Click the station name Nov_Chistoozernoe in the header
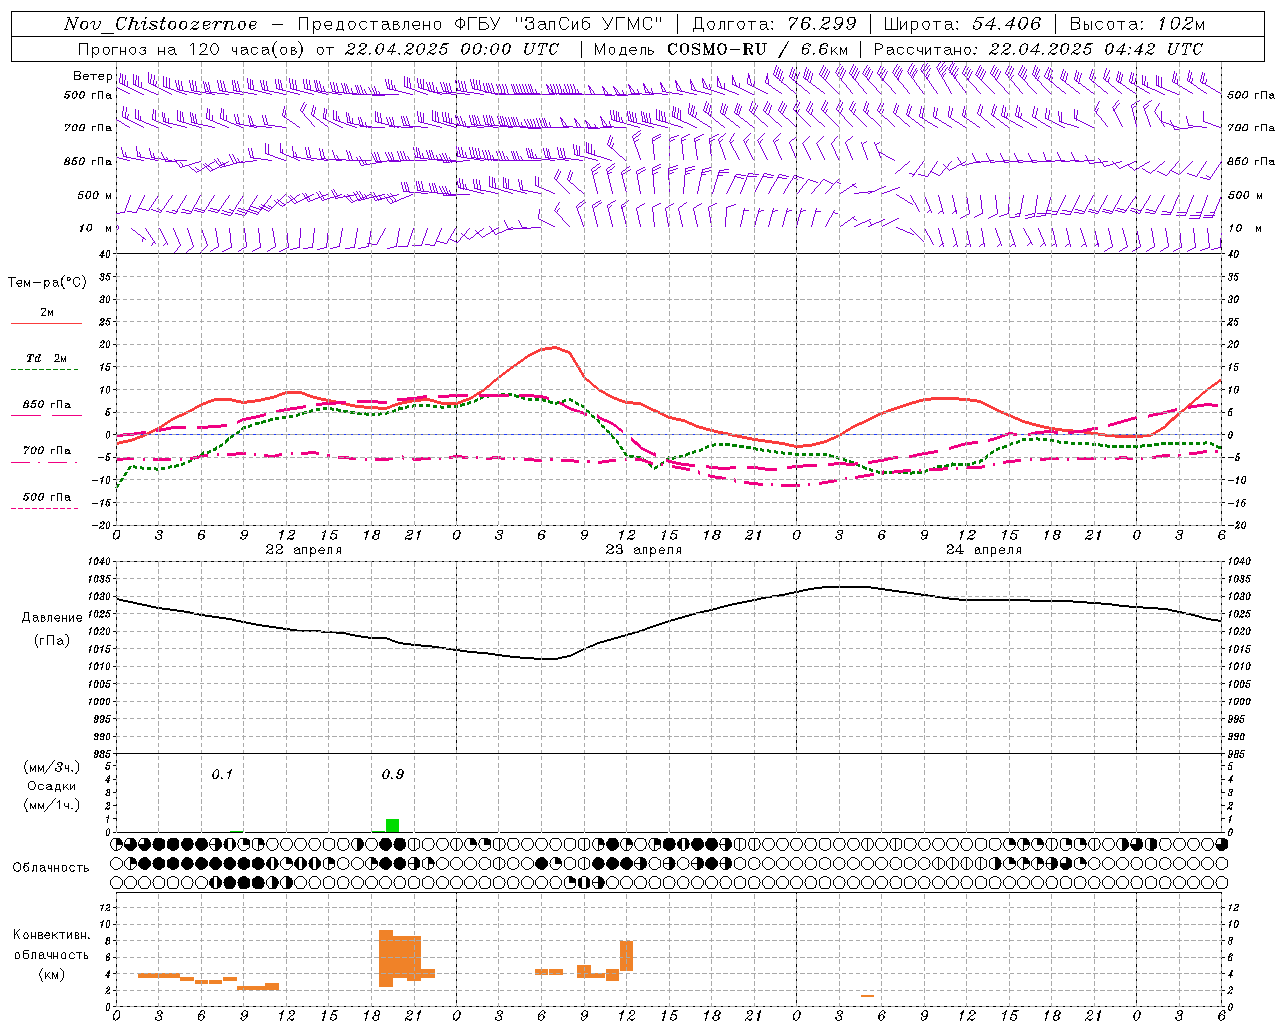Image resolution: width=1280 pixels, height=1024 pixels. (x=161, y=24)
